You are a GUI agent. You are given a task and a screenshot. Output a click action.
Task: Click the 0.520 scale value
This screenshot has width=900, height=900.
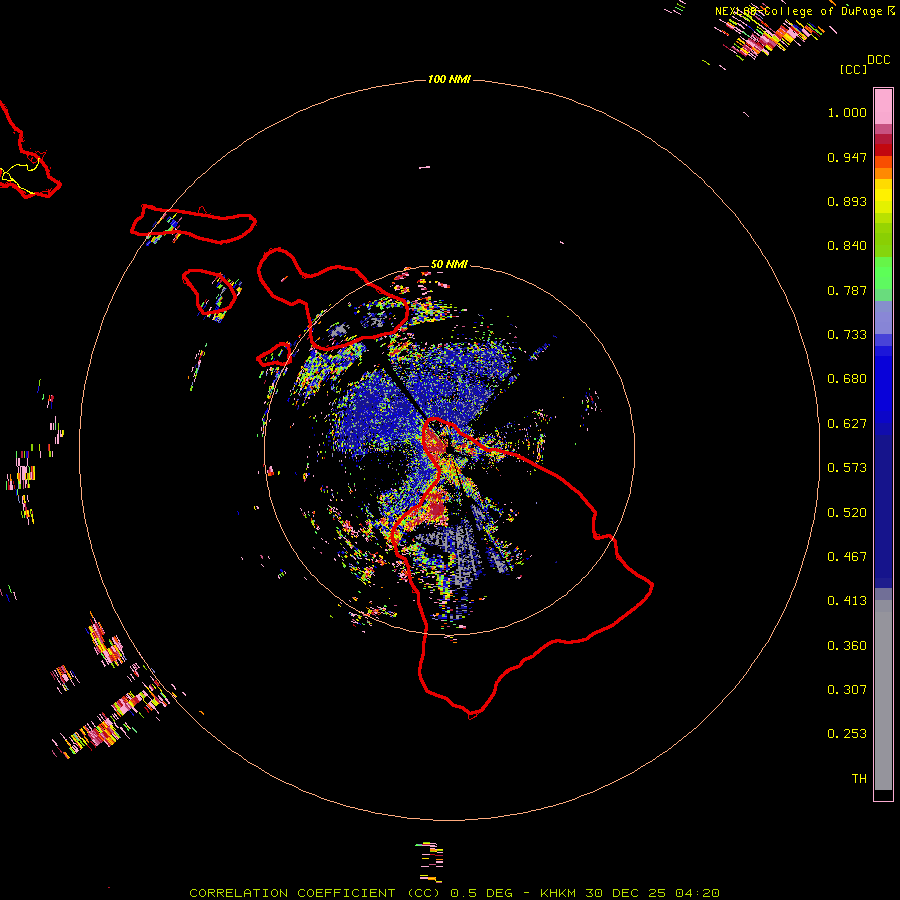click(x=847, y=513)
